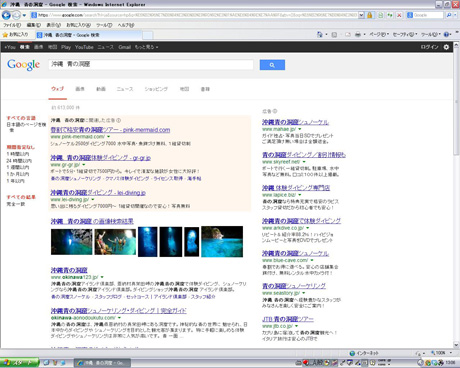
Task: Open the セーフティ dropdown in command bar
Action: (x=405, y=34)
